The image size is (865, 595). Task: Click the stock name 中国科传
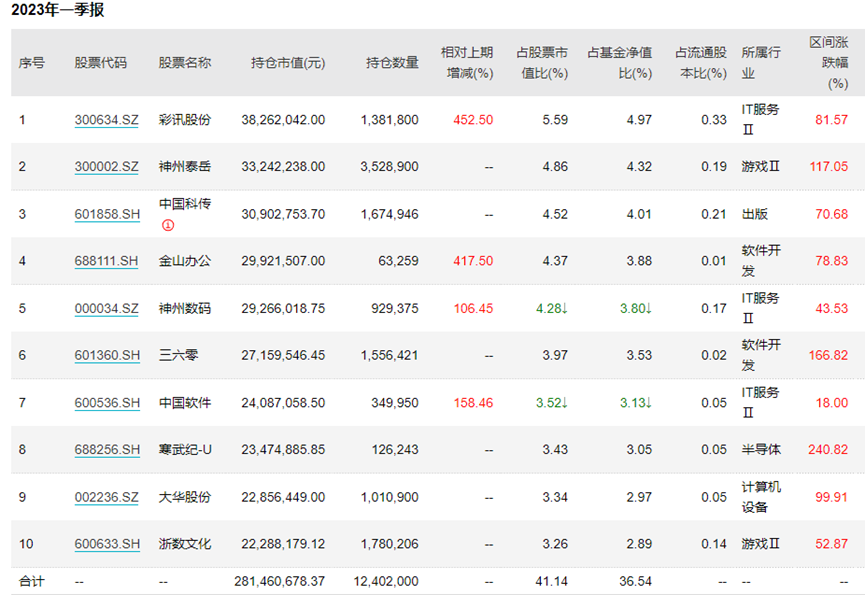tap(185, 204)
